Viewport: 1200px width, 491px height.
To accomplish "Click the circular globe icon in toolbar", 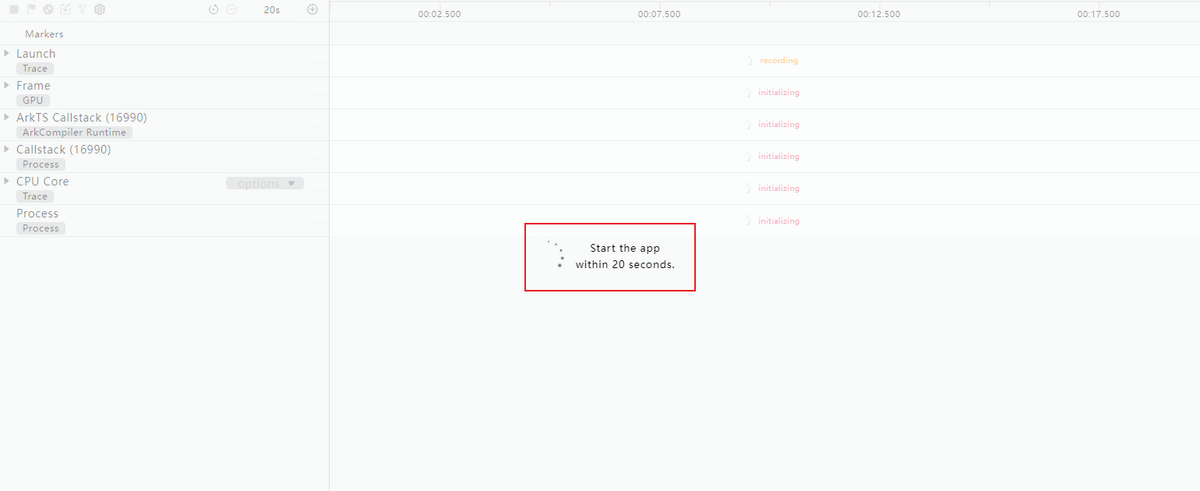I will pos(48,9).
